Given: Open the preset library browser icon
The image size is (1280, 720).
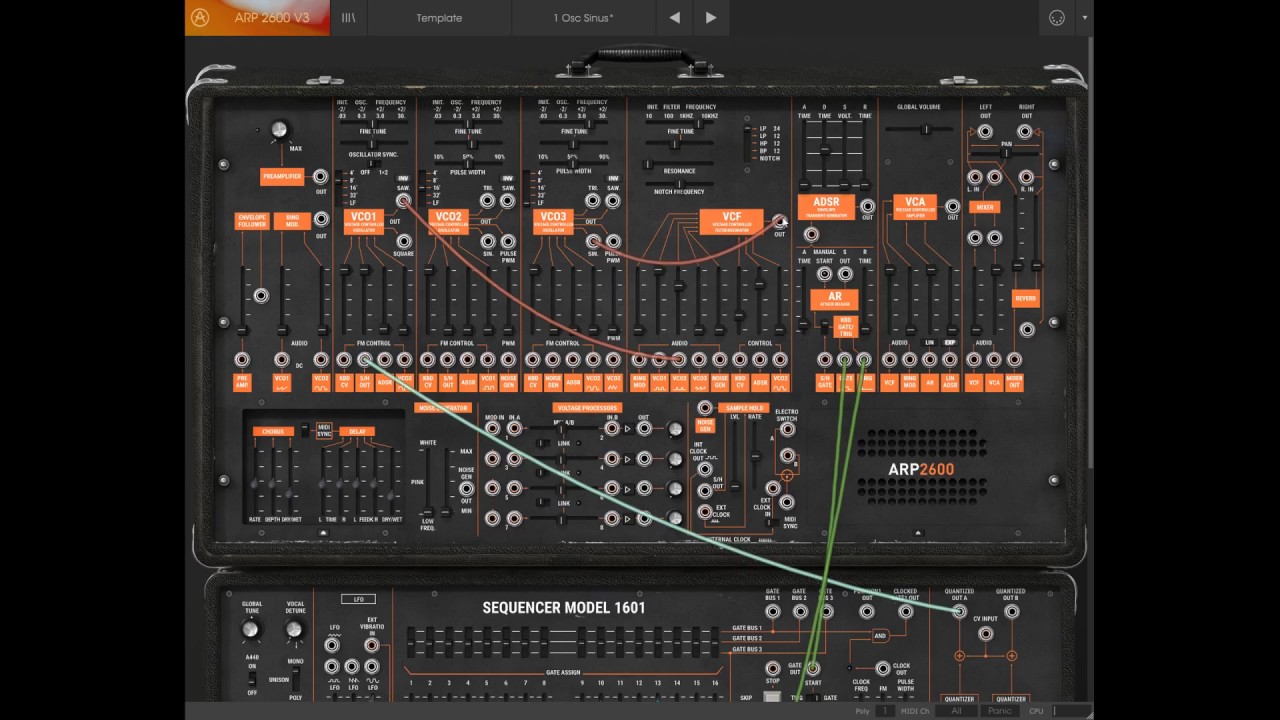Looking at the screenshot, I should pyautogui.click(x=349, y=17).
